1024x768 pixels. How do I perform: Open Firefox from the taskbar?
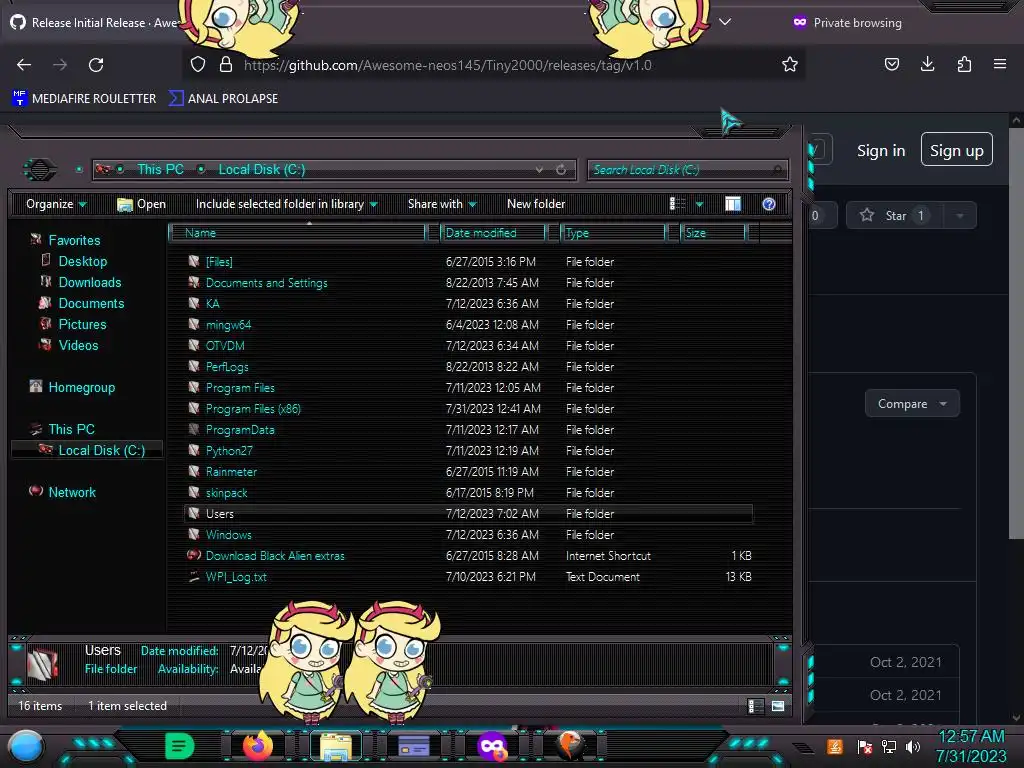pos(258,745)
